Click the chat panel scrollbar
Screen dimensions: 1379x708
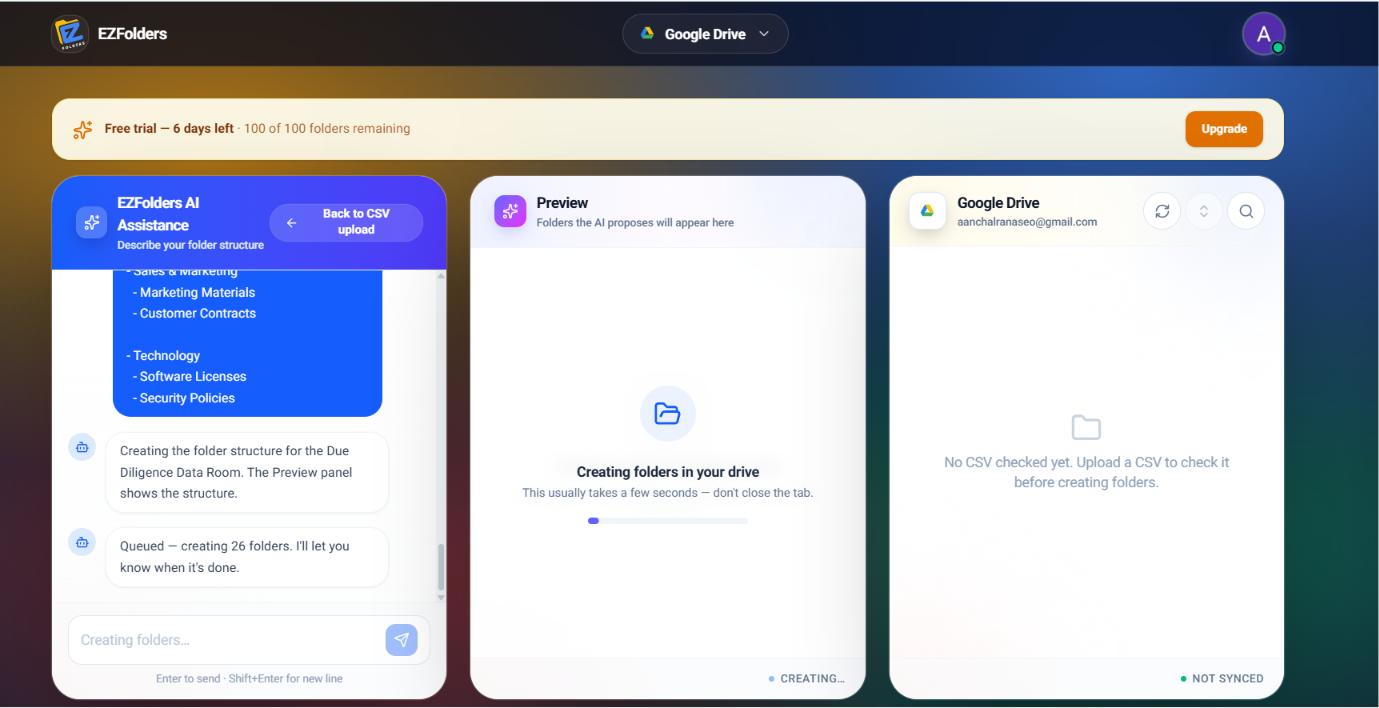tap(441, 567)
